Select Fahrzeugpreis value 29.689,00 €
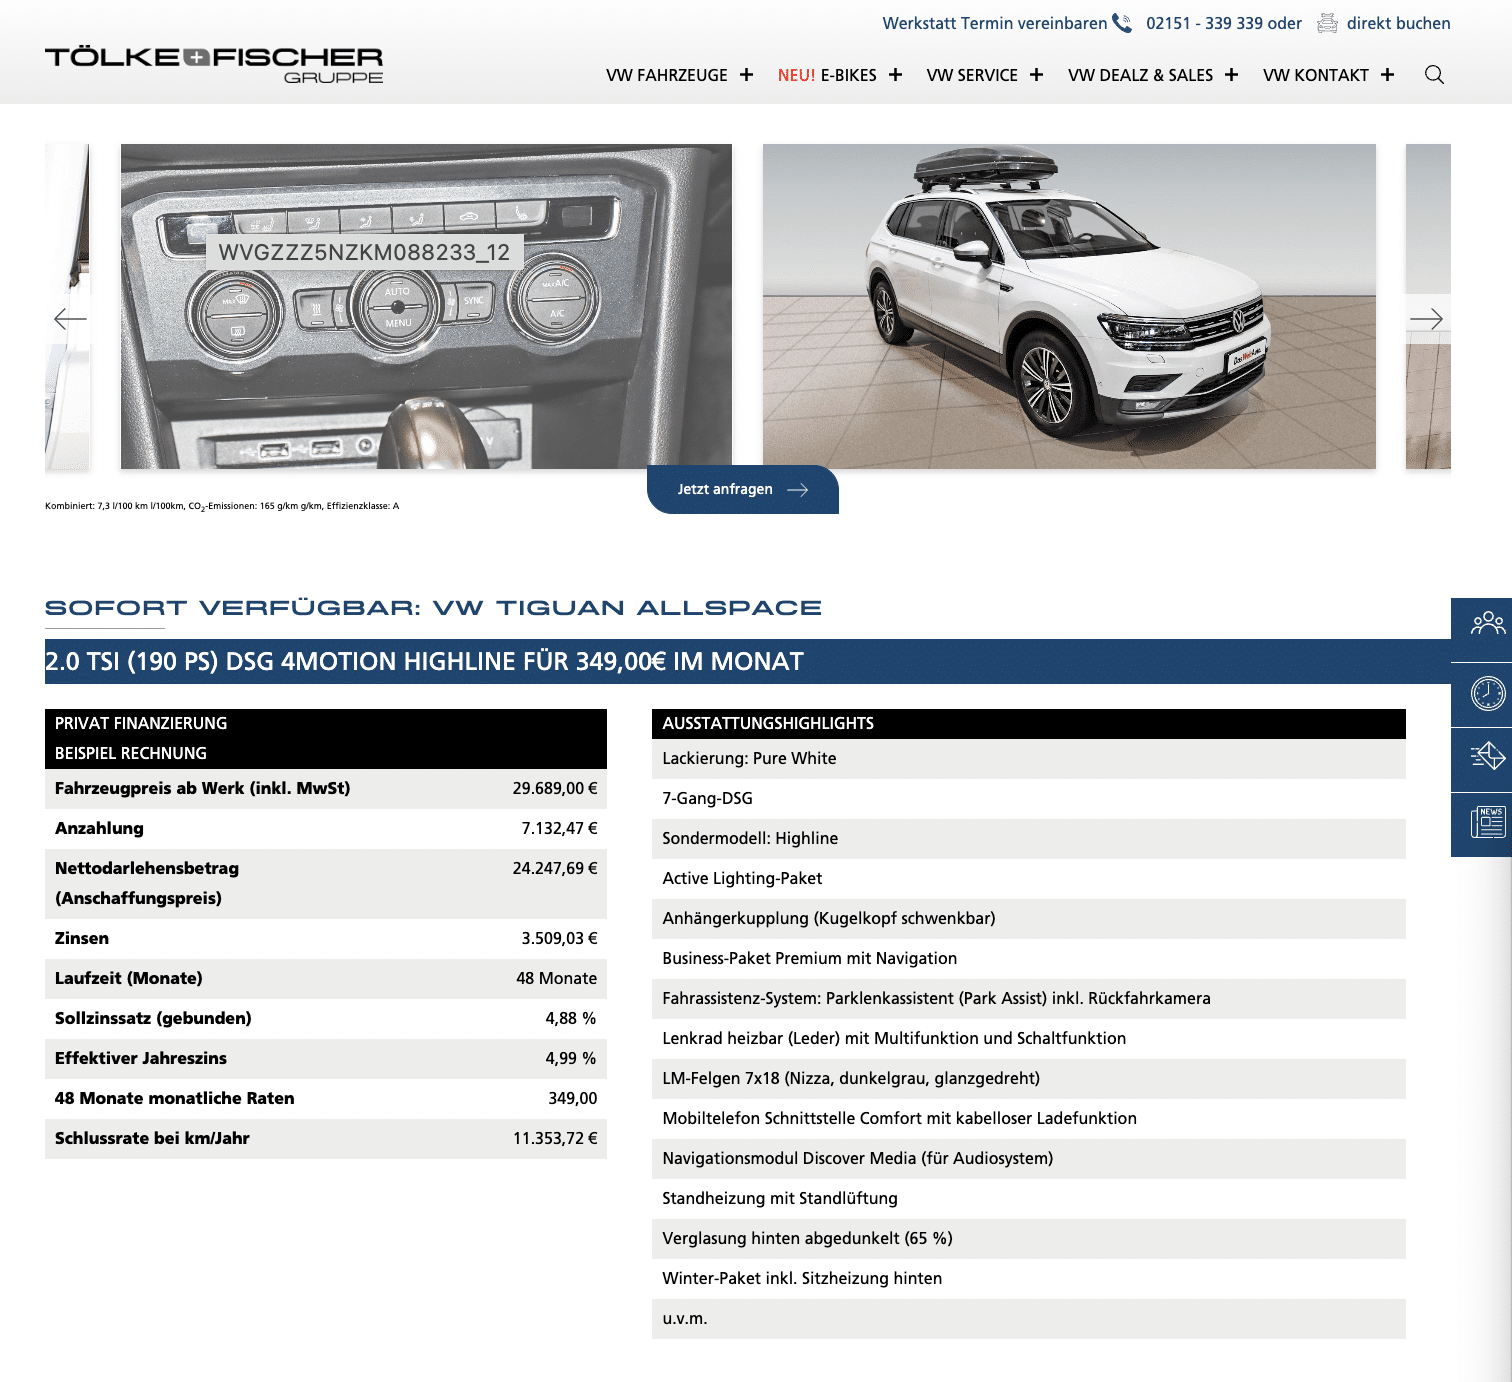1512x1382 pixels. click(555, 788)
